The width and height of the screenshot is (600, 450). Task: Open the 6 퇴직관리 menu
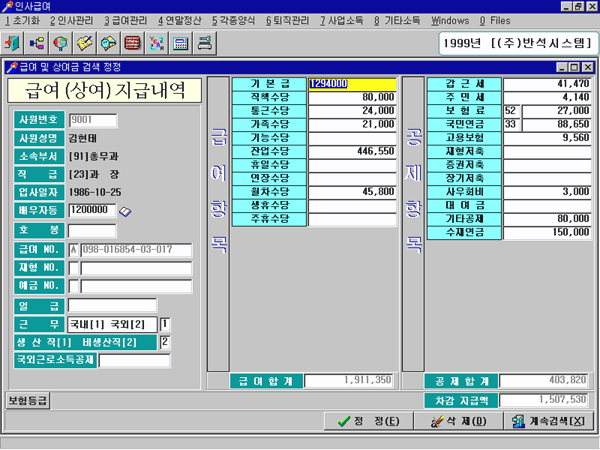[289, 20]
